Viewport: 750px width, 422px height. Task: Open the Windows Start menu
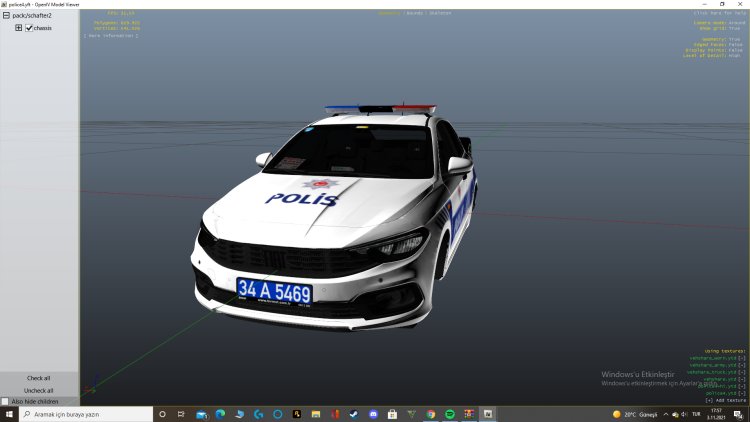pyautogui.click(x=8, y=414)
